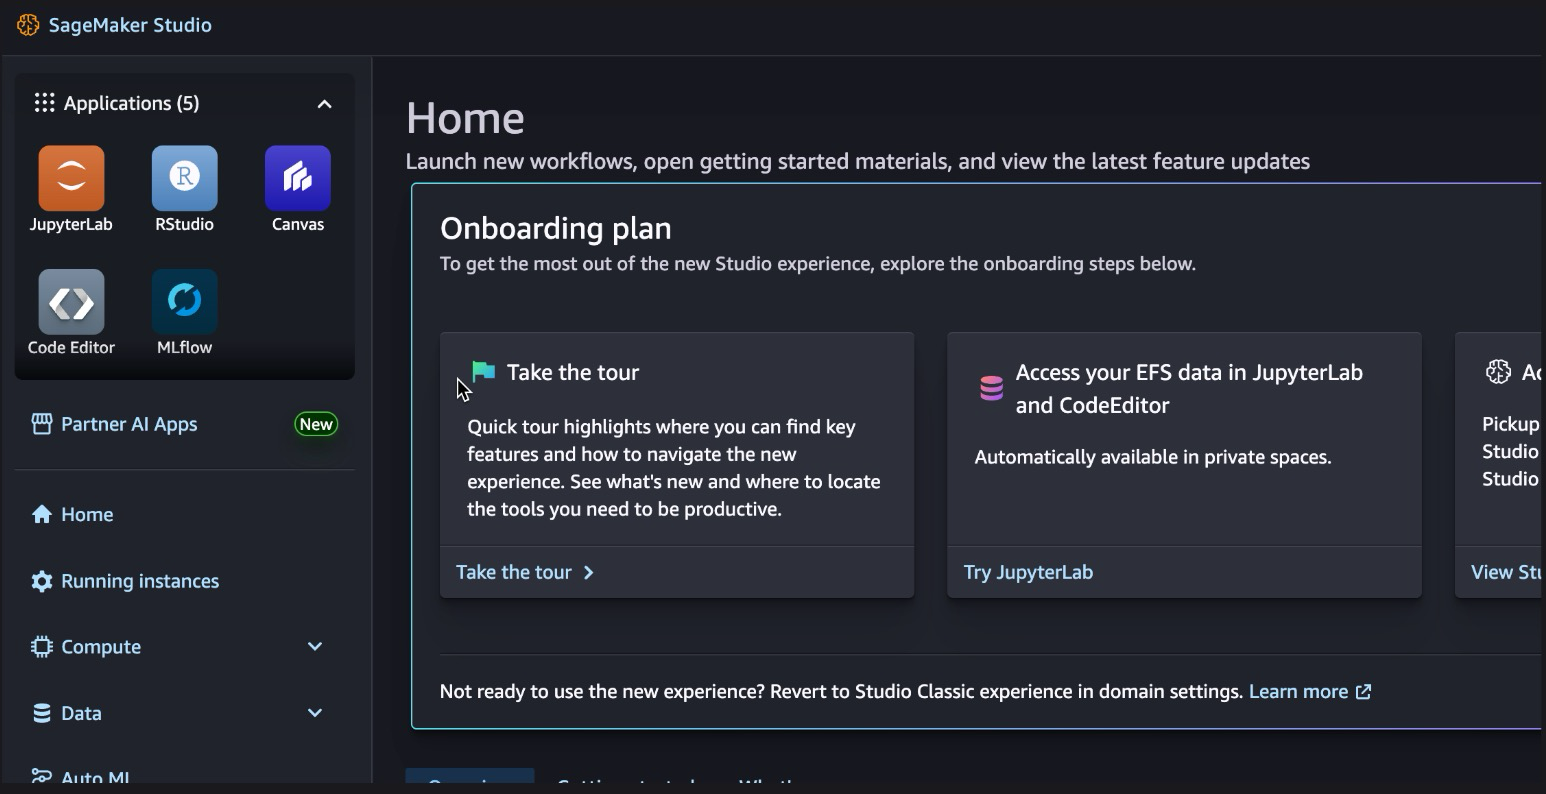The height and width of the screenshot is (794, 1546).
Task: Click the SageMaker Studio logo icon
Action: pyautogui.click(x=28, y=25)
